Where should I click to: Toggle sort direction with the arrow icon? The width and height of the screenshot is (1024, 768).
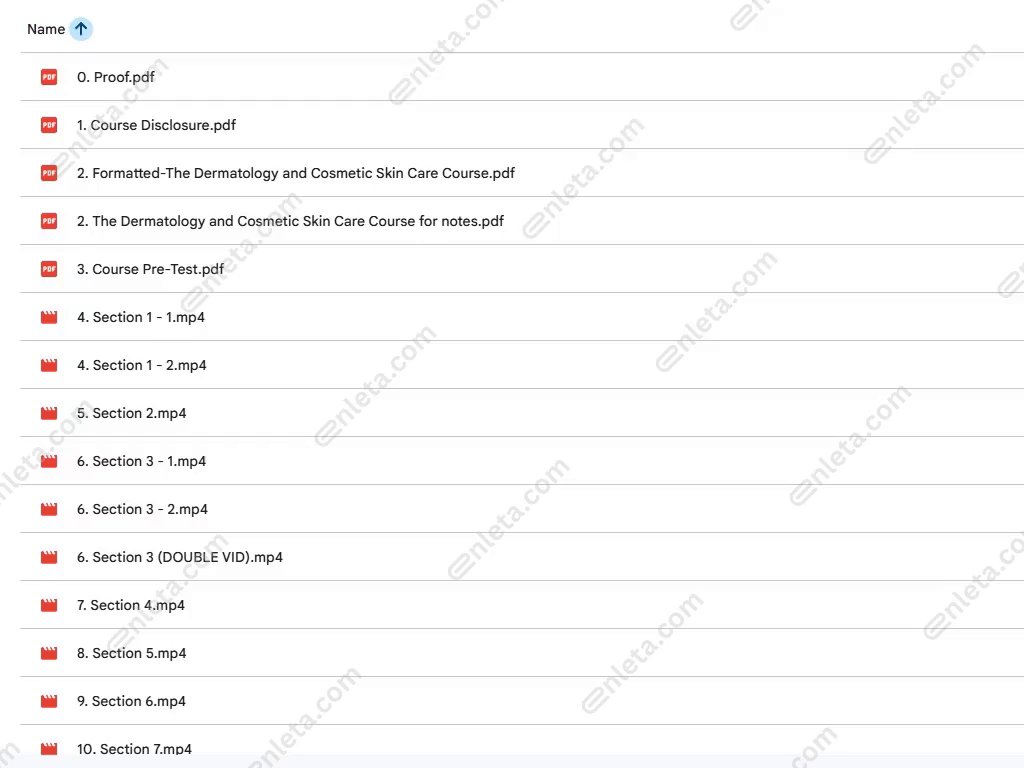81,29
